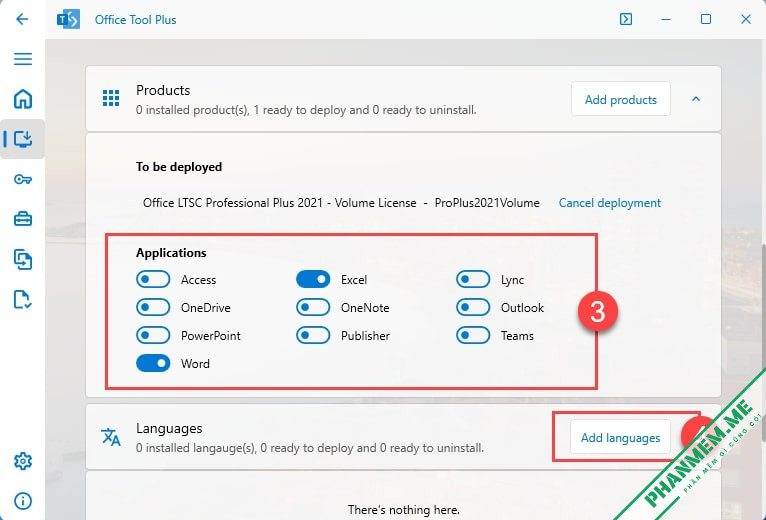Click the Applications heading
Screen dimensions: 766x520
pyautogui.click(x=171, y=253)
